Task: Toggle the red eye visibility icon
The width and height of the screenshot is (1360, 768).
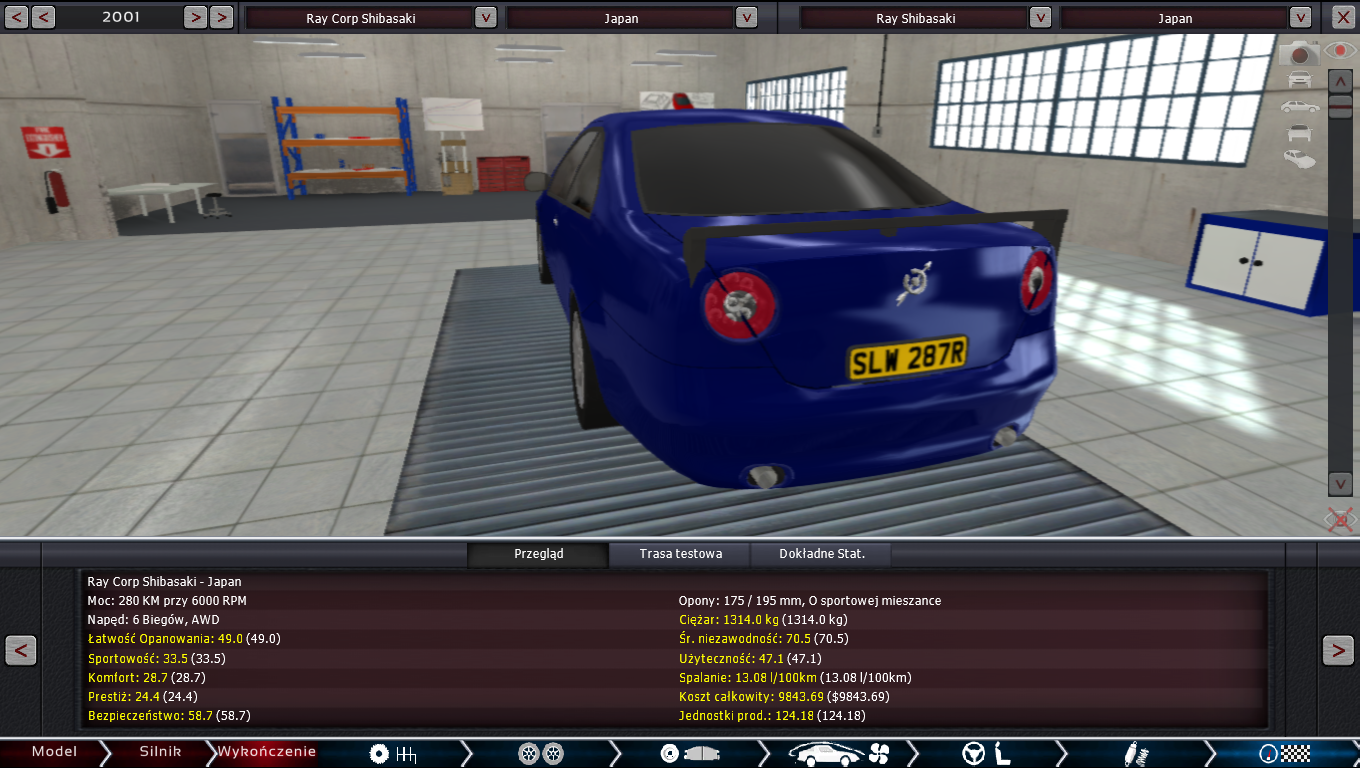Action: click(x=1340, y=50)
